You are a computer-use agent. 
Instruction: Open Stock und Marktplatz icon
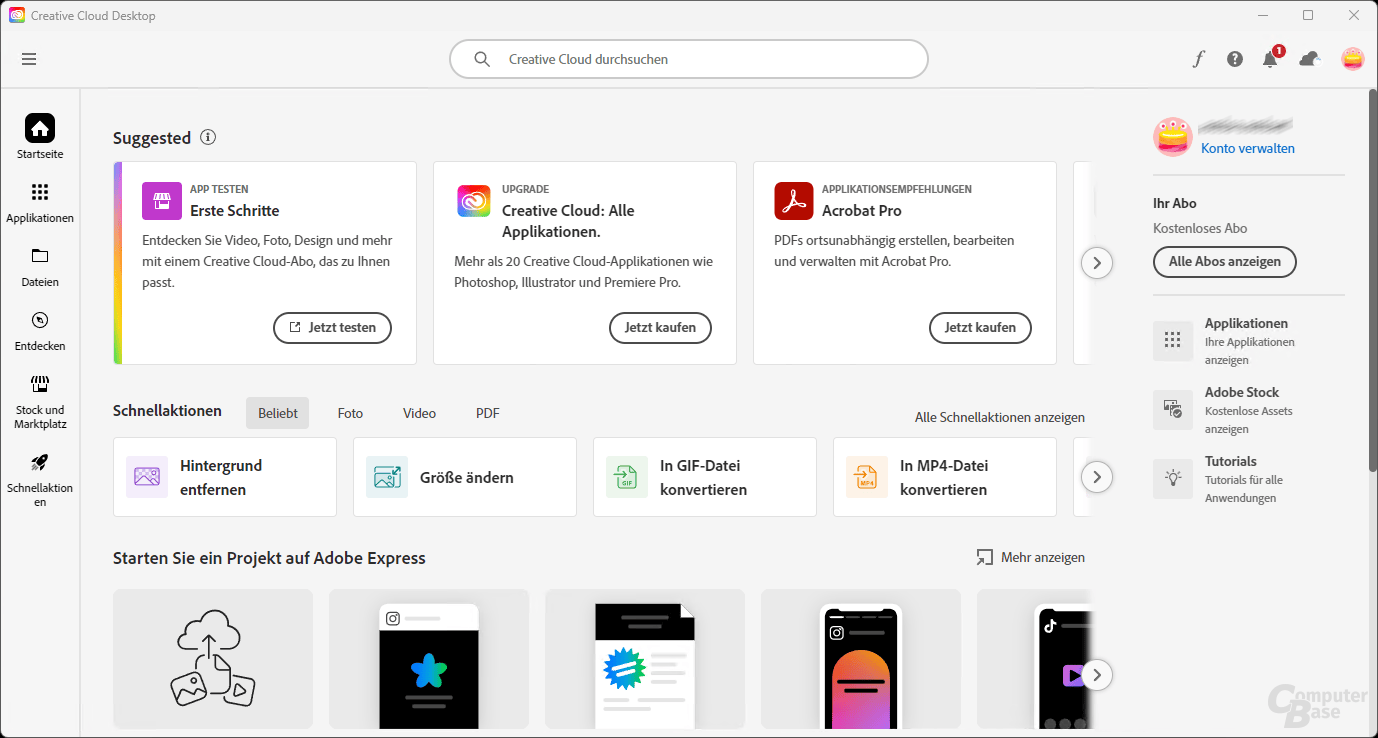pos(40,384)
